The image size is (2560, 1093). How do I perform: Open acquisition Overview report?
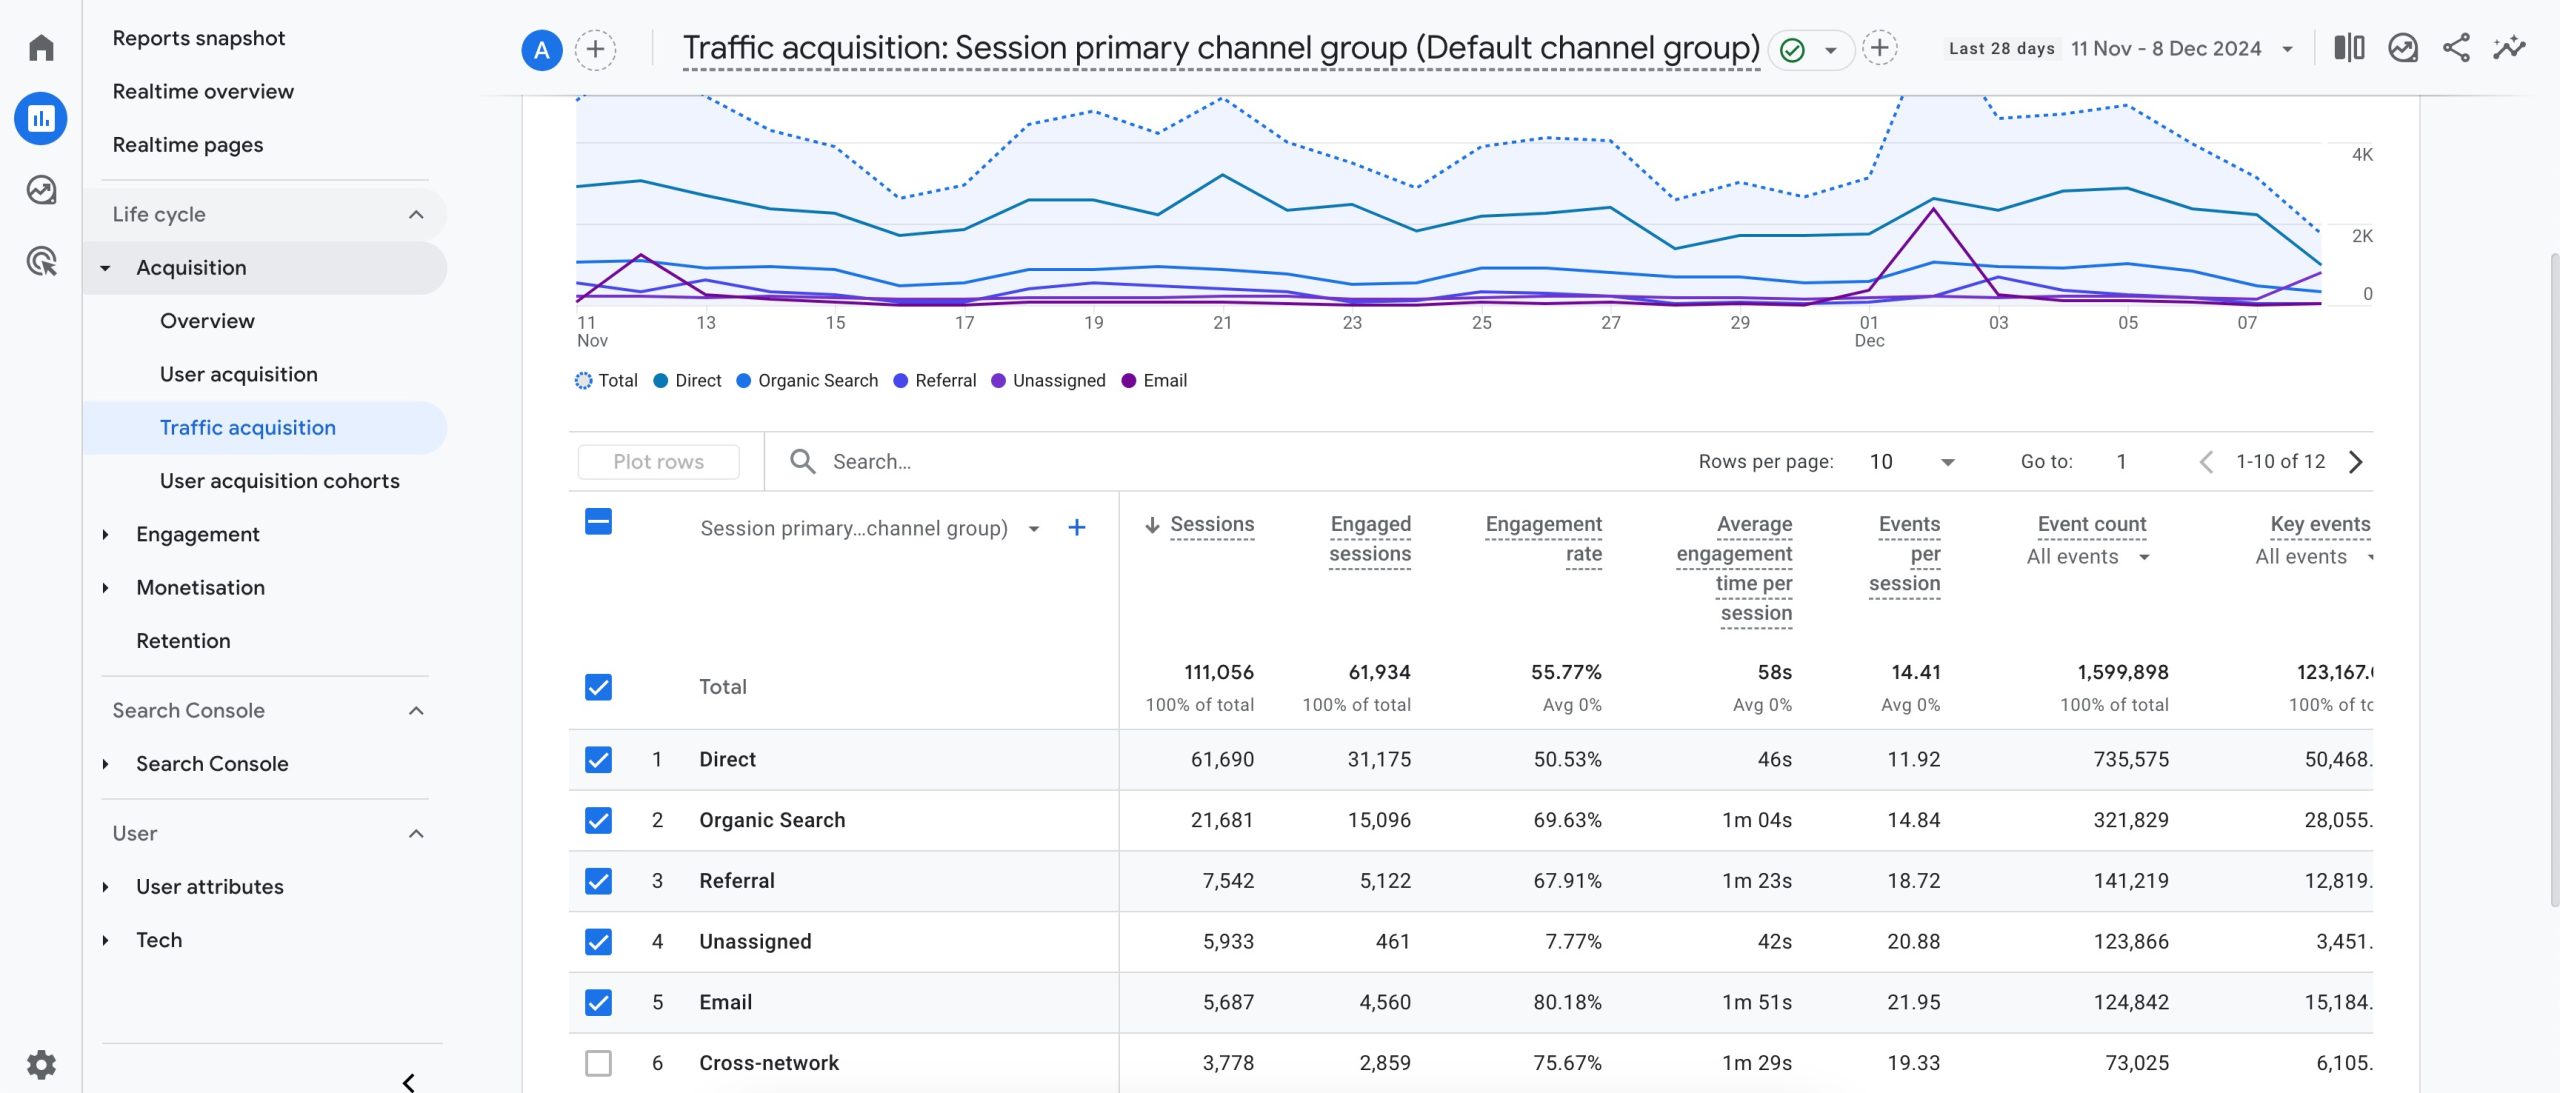[x=207, y=321]
